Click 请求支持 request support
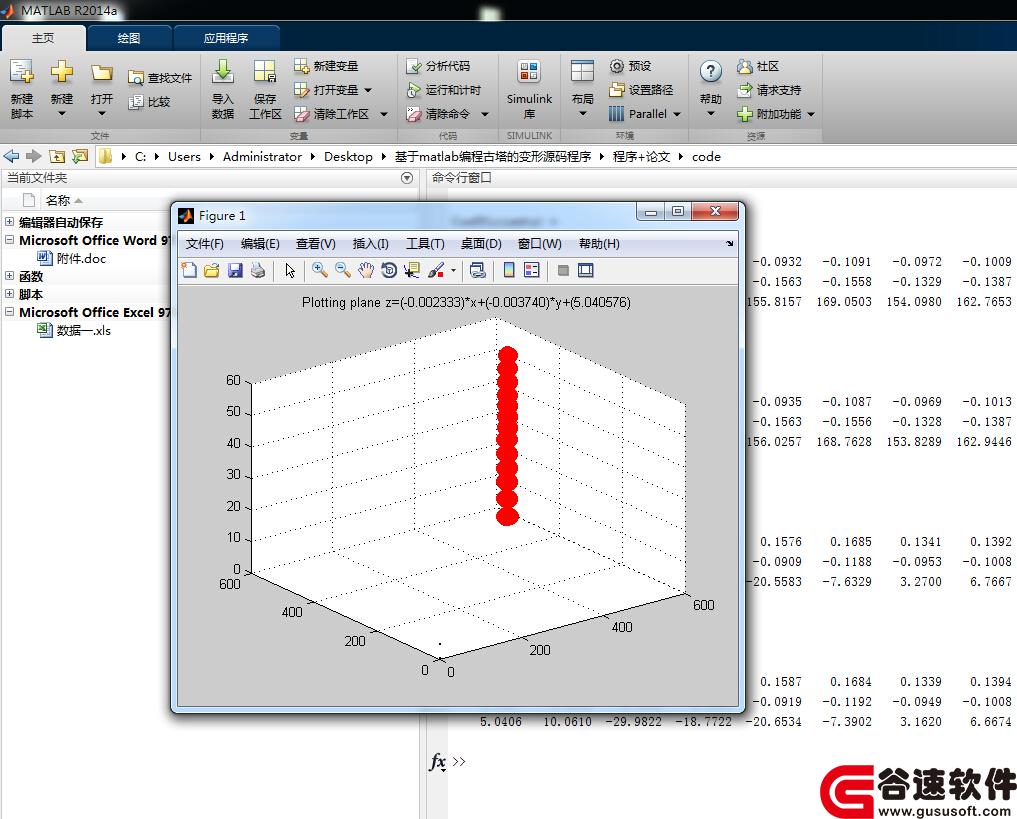Image resolution: width=1017 pixels, height=819 pixels. tap(769, 90)
